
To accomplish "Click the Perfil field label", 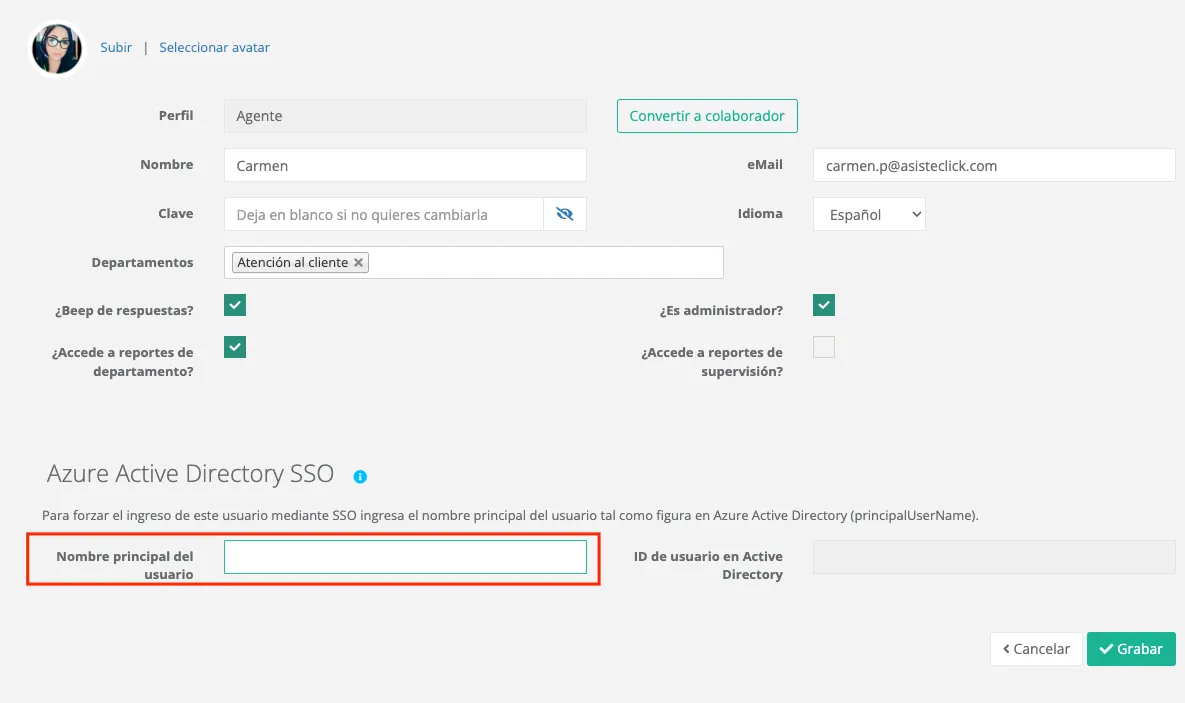I will 176,116.
